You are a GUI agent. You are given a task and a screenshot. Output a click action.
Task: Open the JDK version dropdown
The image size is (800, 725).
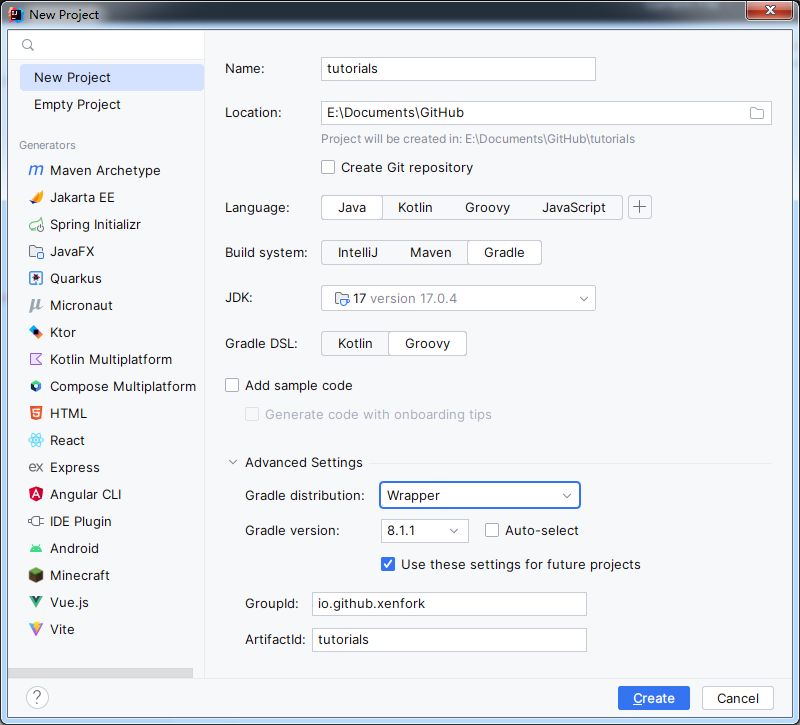tap(458, 298)
